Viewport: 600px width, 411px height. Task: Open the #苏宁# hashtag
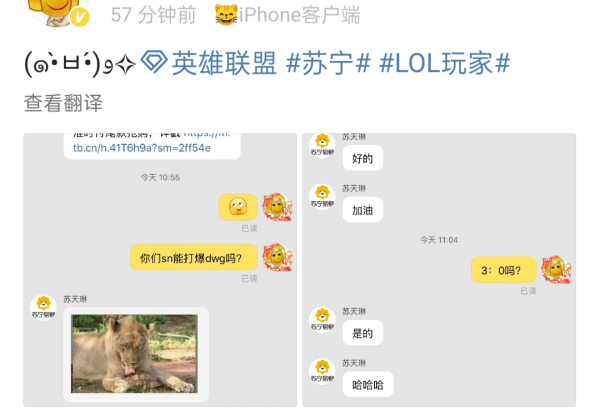point(328,63)
